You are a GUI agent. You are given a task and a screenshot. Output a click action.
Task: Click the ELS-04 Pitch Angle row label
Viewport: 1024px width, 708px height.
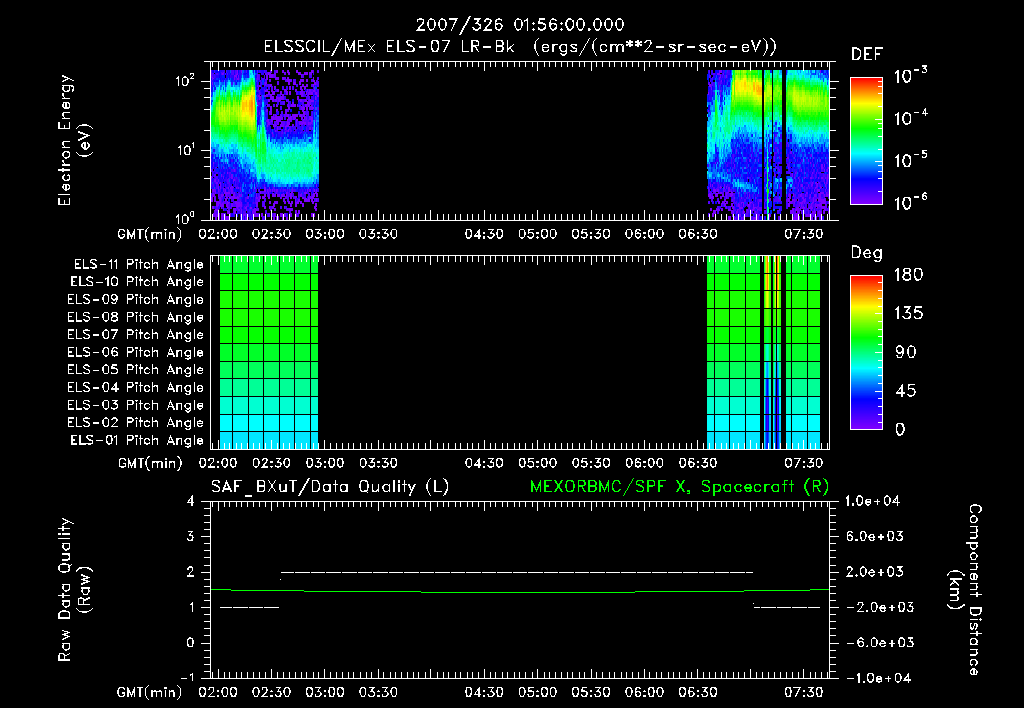point(136,387)
